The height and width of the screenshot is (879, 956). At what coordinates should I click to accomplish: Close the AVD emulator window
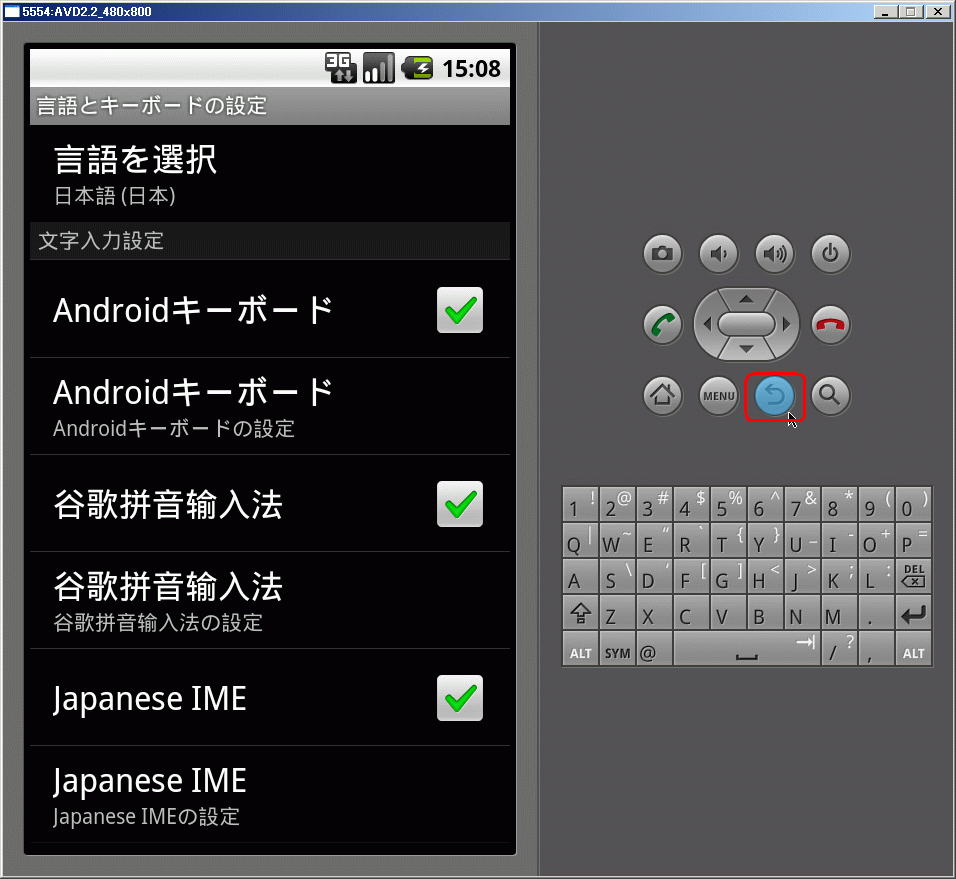[x=938, y=12]
